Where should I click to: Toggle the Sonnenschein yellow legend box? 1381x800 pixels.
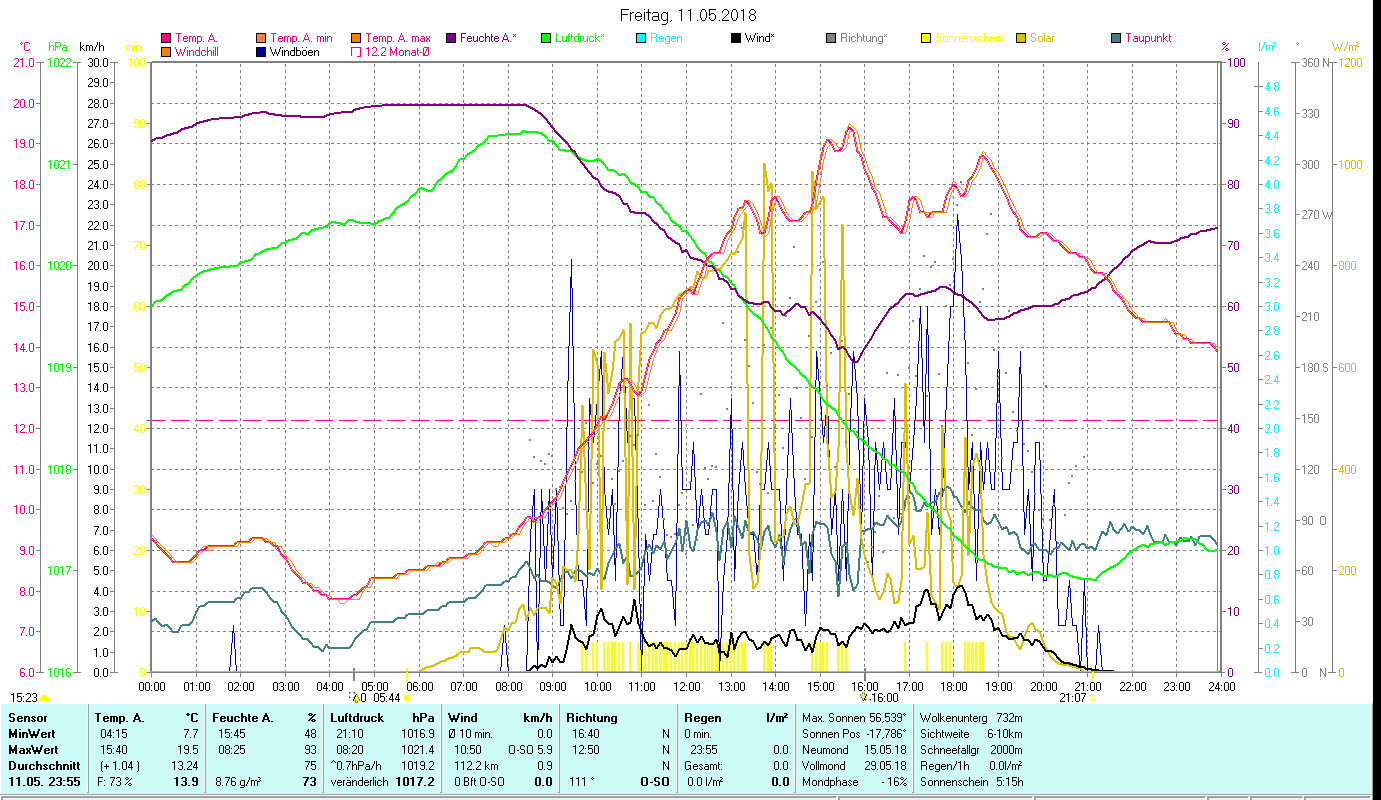[926, 39]
